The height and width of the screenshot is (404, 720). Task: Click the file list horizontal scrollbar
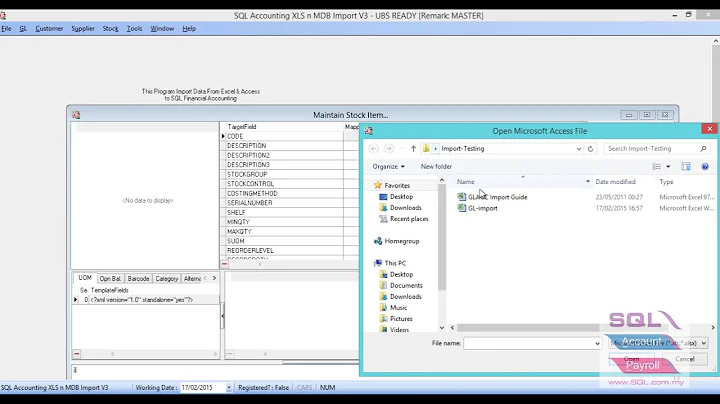click(528, 327)
